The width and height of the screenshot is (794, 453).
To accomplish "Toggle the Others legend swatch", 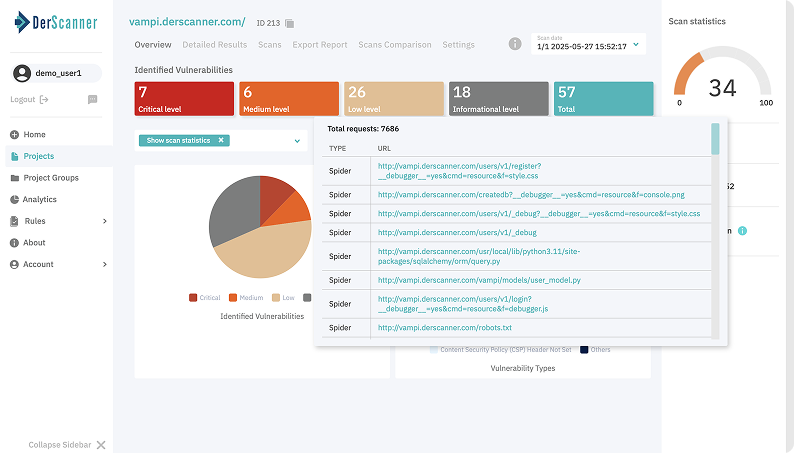I will (584, 350).
